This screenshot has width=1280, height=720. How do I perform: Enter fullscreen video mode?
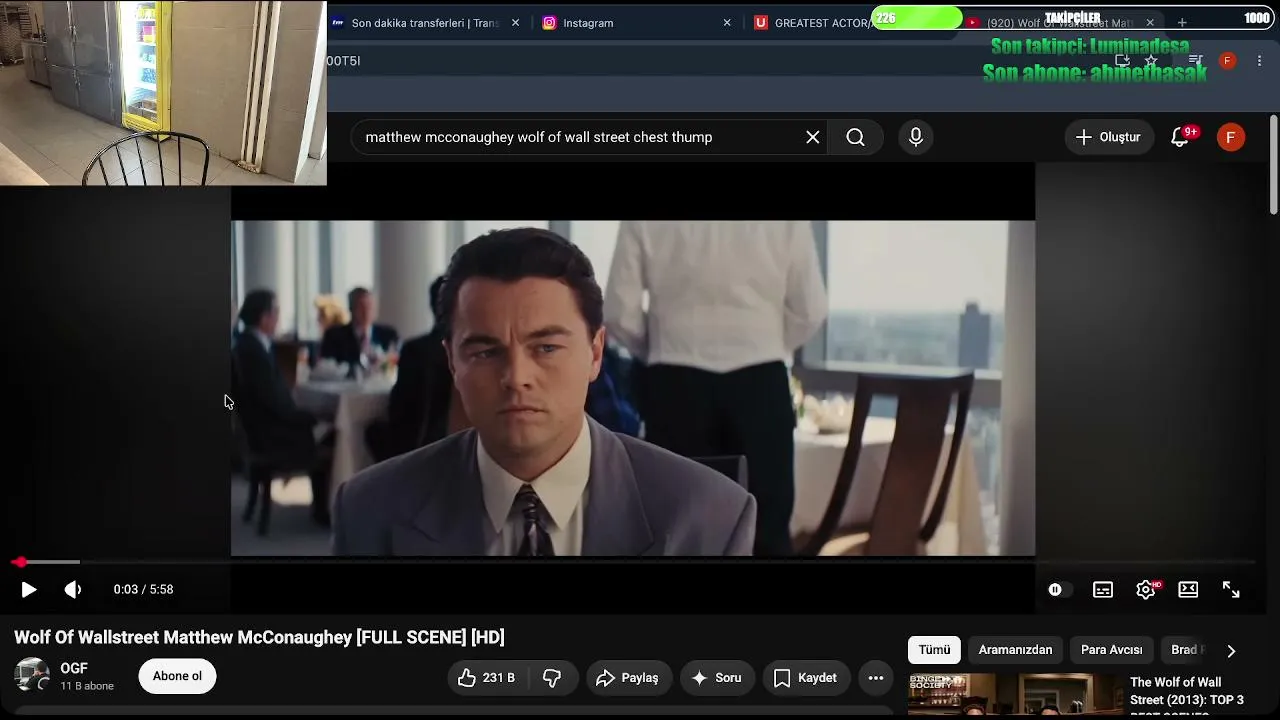pos(1231,590)
